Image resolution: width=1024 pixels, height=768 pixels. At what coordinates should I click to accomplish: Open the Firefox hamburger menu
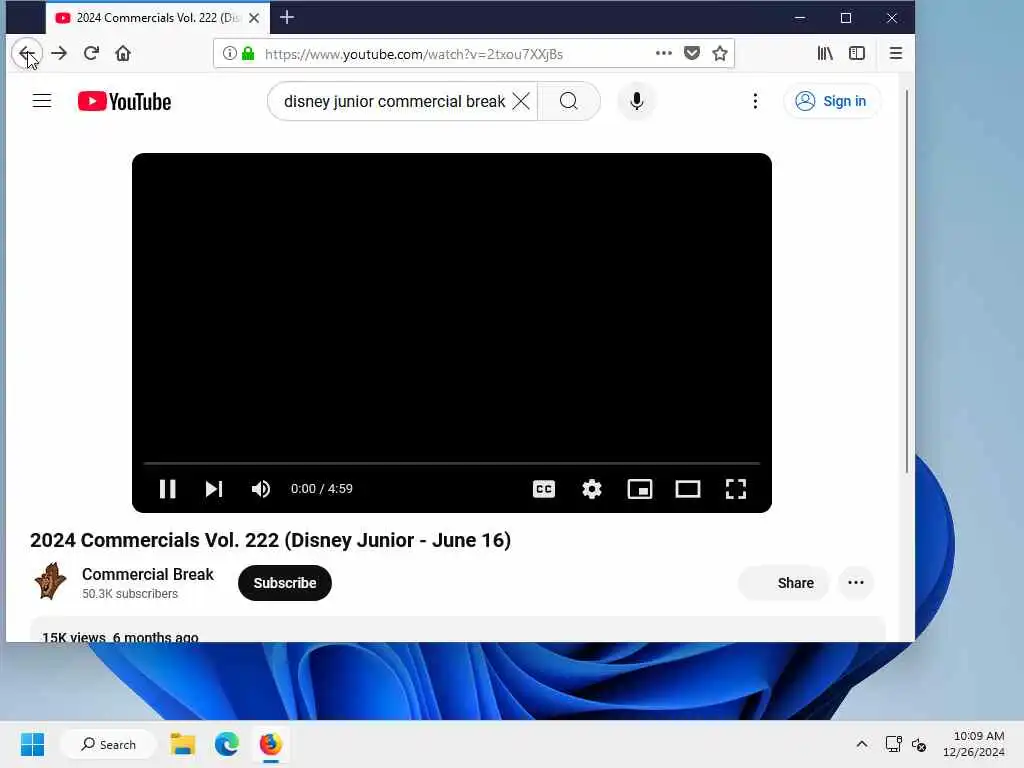(896, 54)
